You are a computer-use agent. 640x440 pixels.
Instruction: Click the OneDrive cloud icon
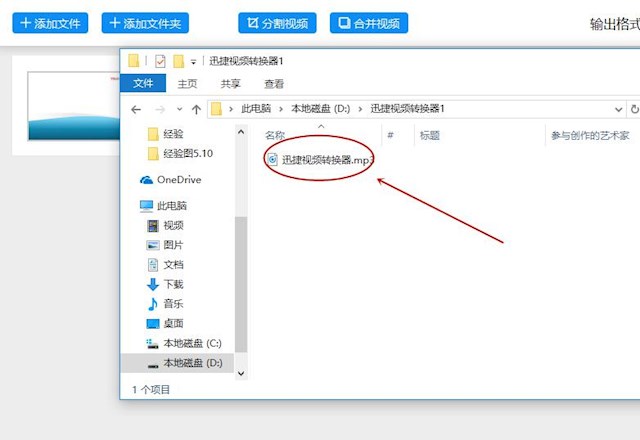146,180
